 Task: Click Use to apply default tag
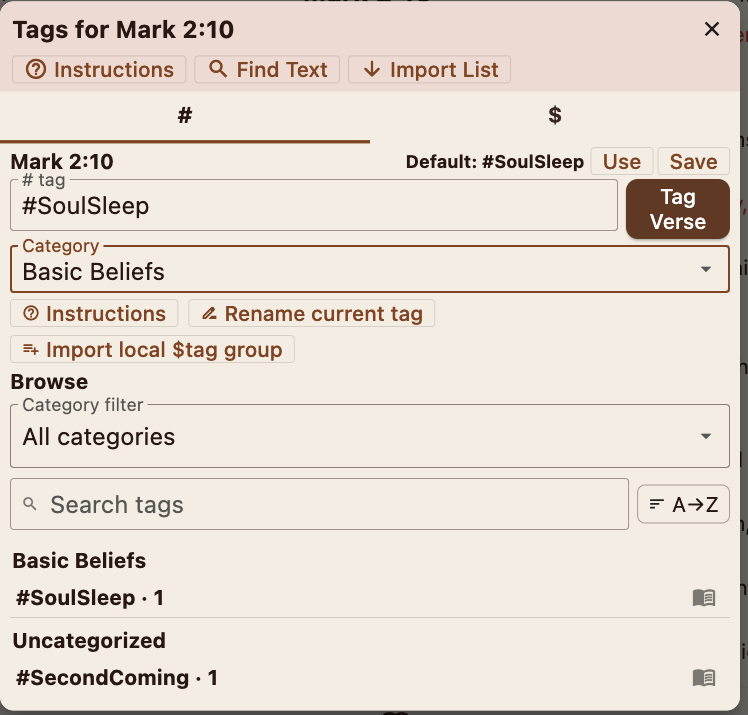tap(621, 162)
